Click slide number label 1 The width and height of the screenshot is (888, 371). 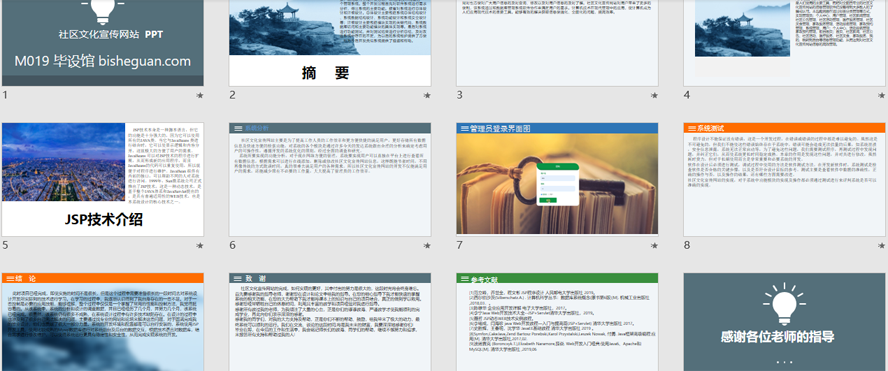click(x=5, y=95)
